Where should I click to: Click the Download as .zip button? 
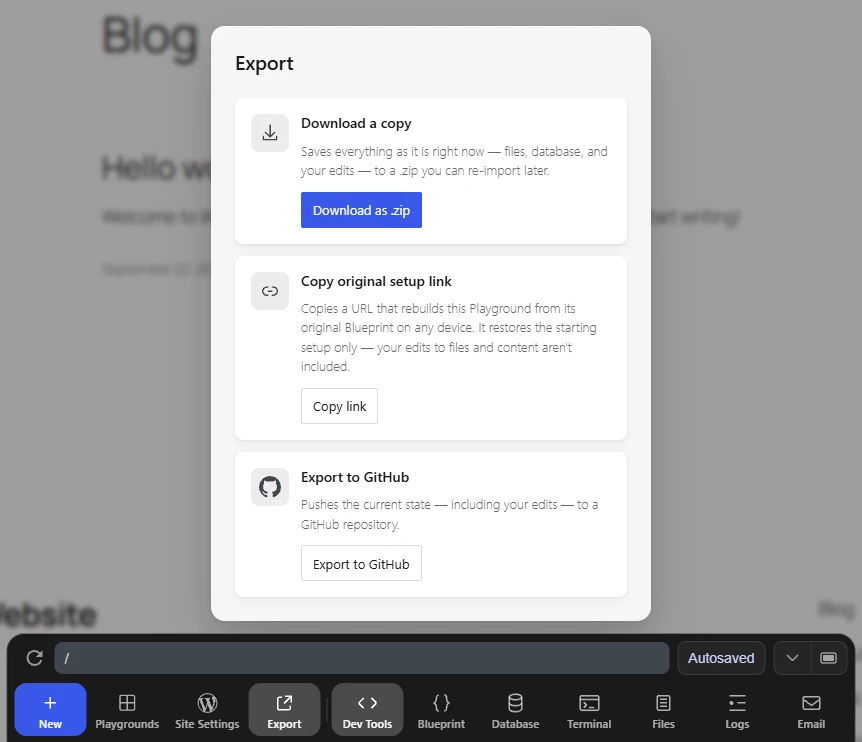click(x=361, y=210)
